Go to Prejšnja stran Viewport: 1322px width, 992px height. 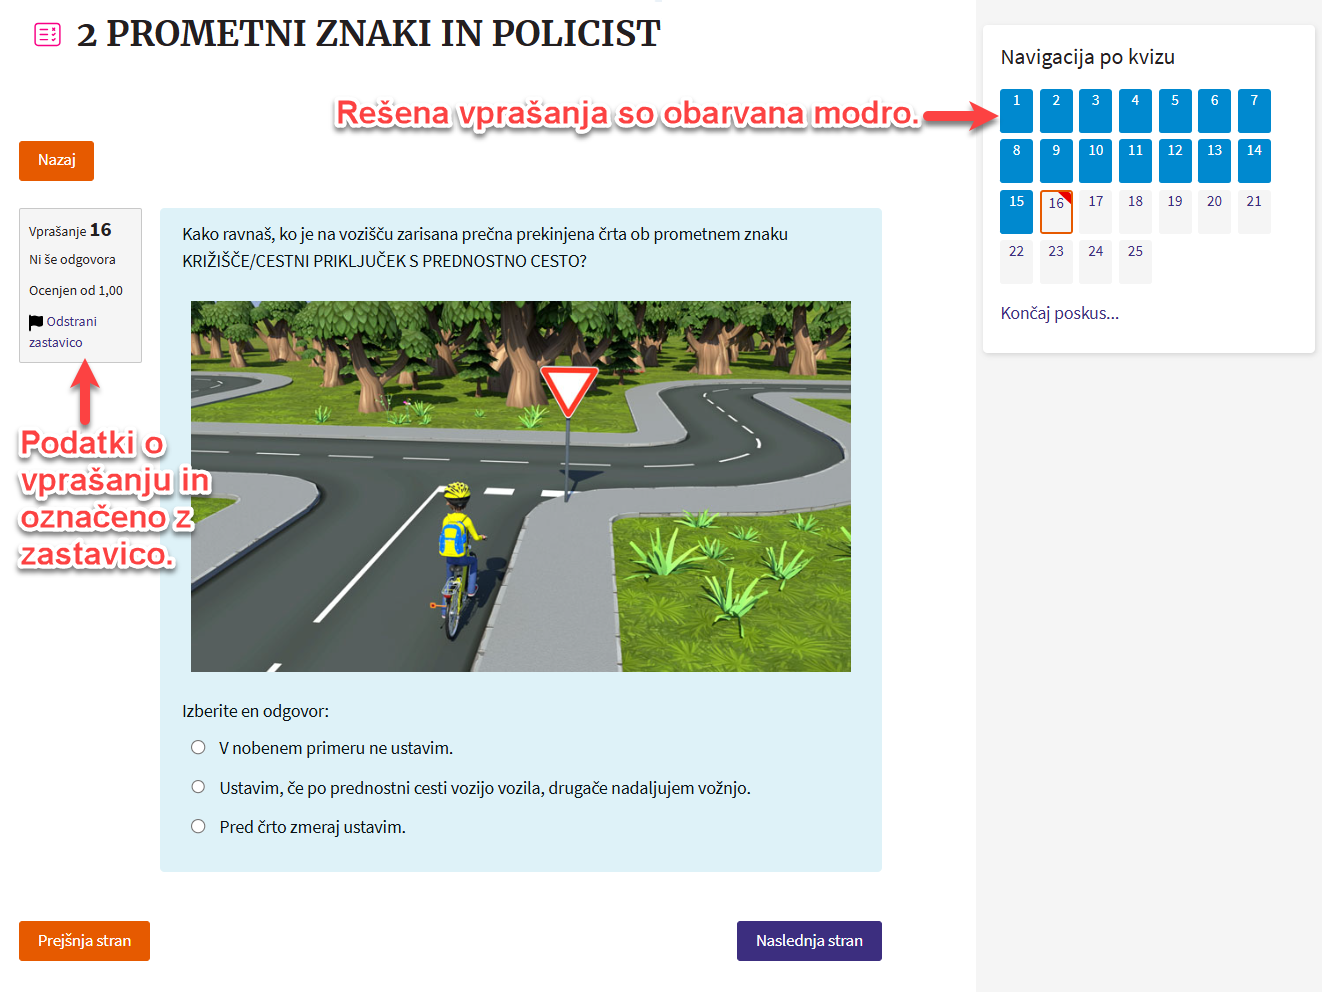click(84, 941)
